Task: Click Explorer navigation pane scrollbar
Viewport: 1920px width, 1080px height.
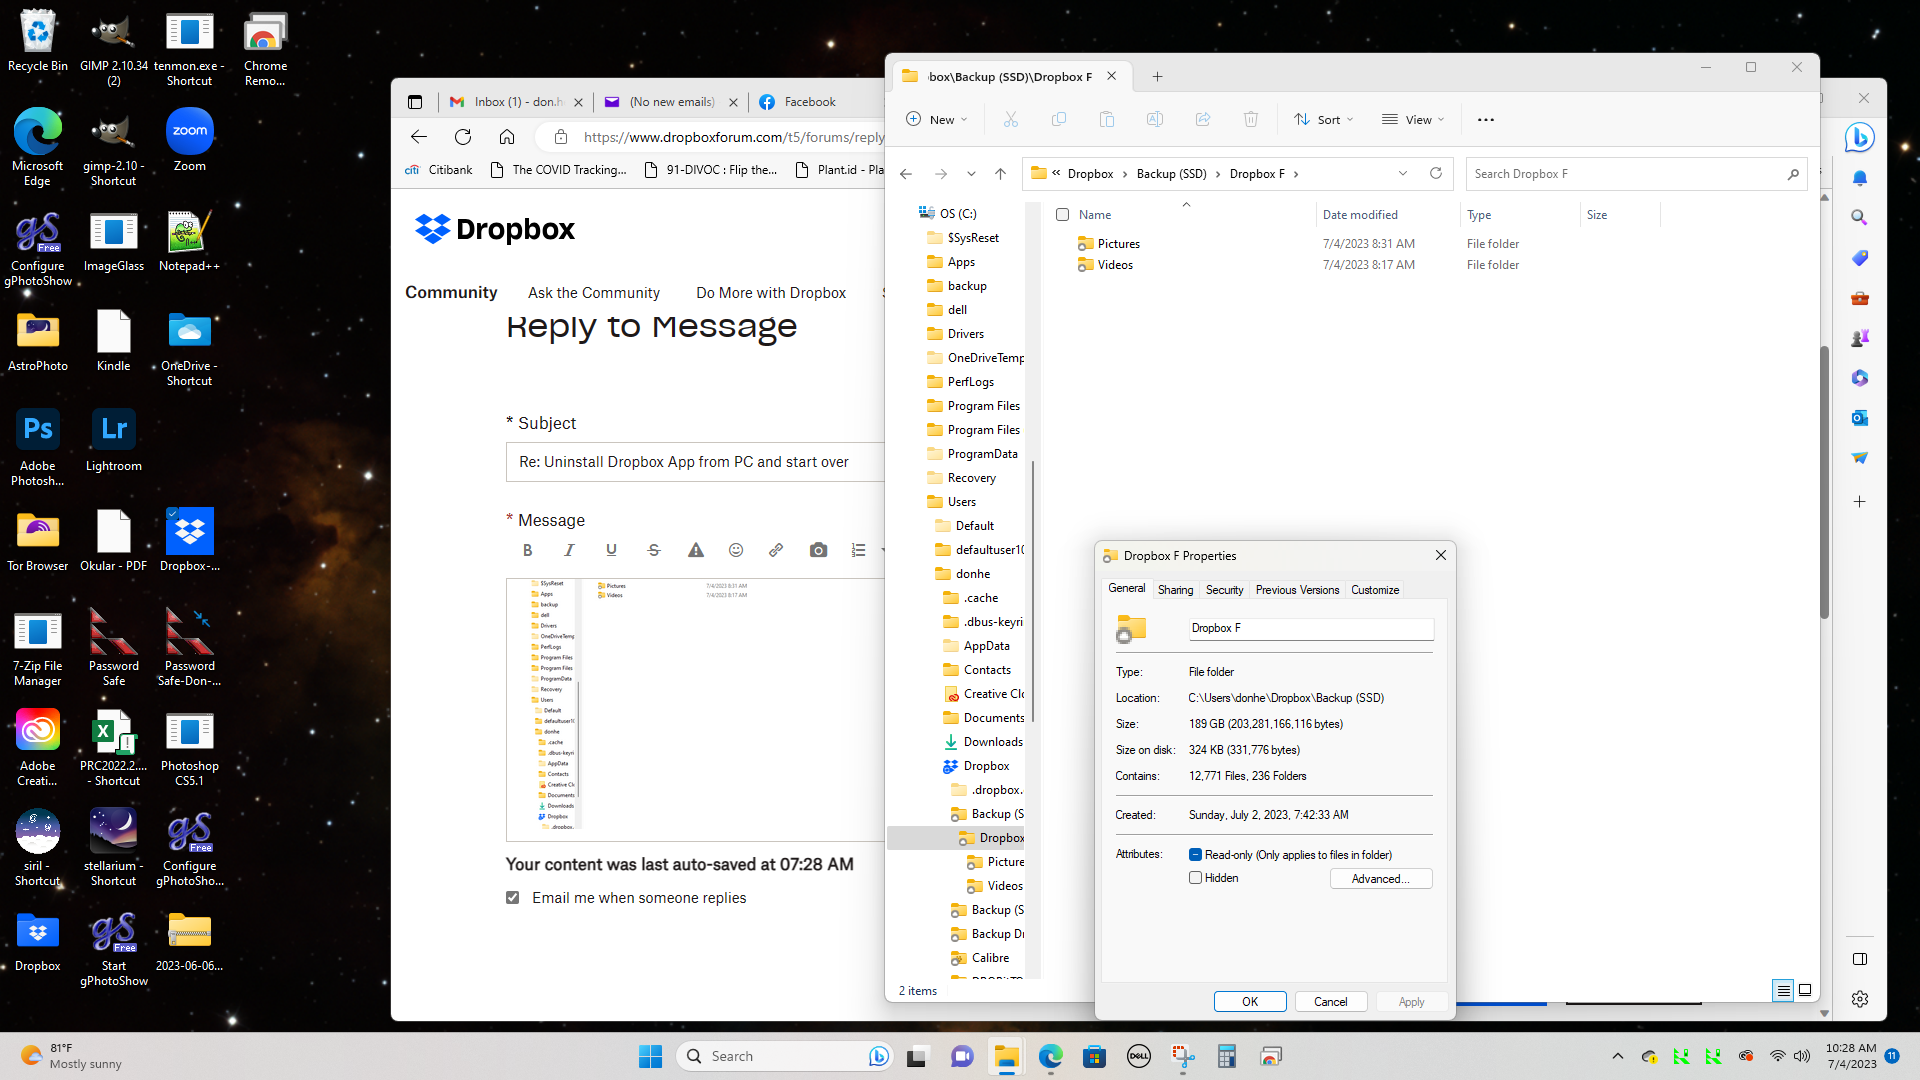Action: pyautogui.click(x=1033, y=590)
